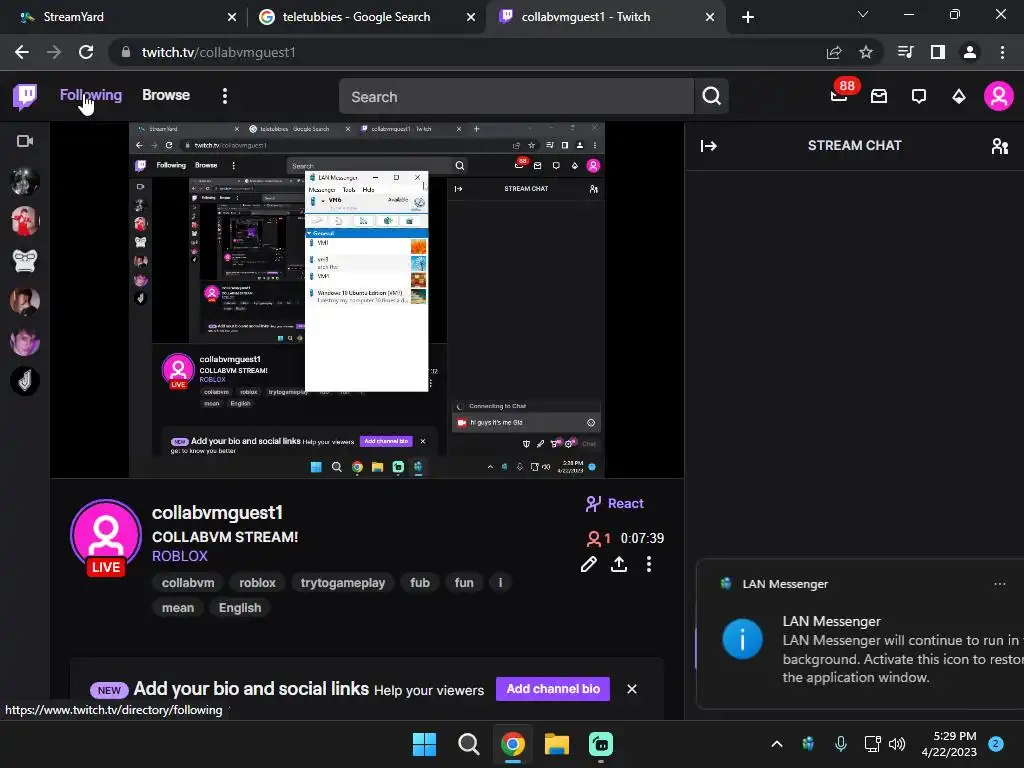Click the collabvmguest1 LIVE profile avatar
This screenshot has width=1024, height=768.
pos(106,537)
